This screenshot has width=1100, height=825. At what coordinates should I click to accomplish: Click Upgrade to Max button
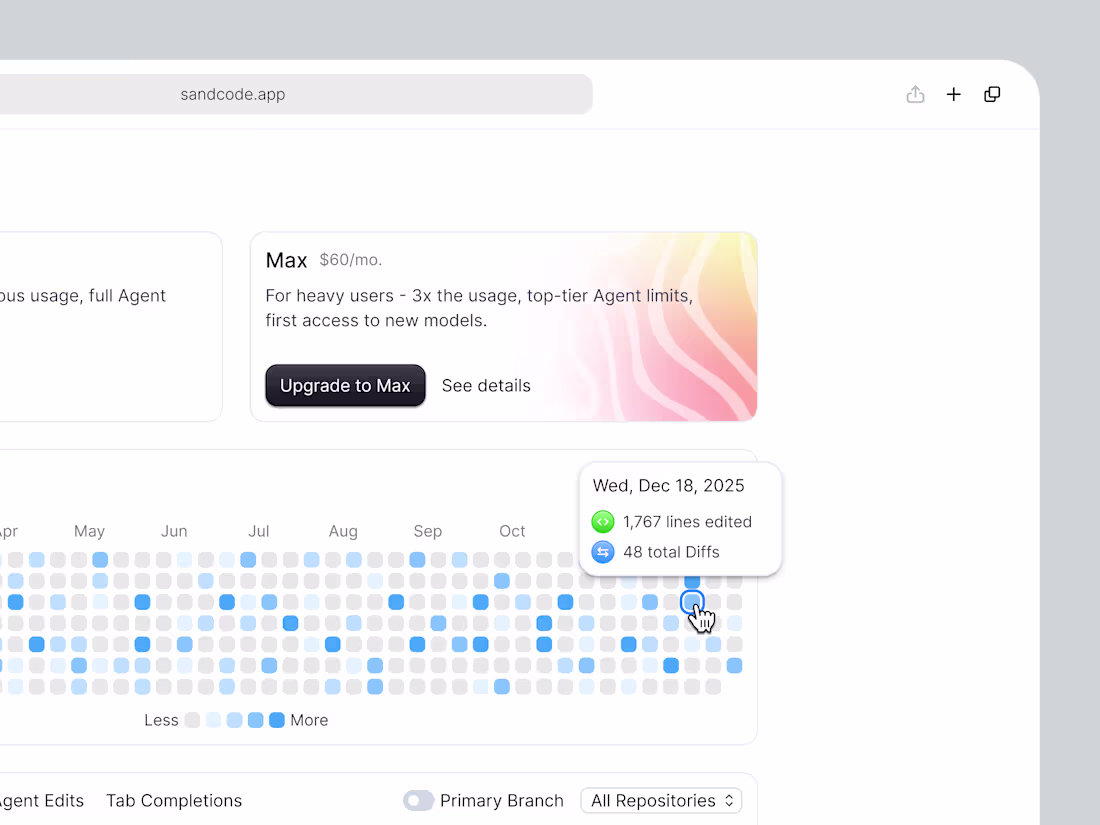[x=345, y=385]
